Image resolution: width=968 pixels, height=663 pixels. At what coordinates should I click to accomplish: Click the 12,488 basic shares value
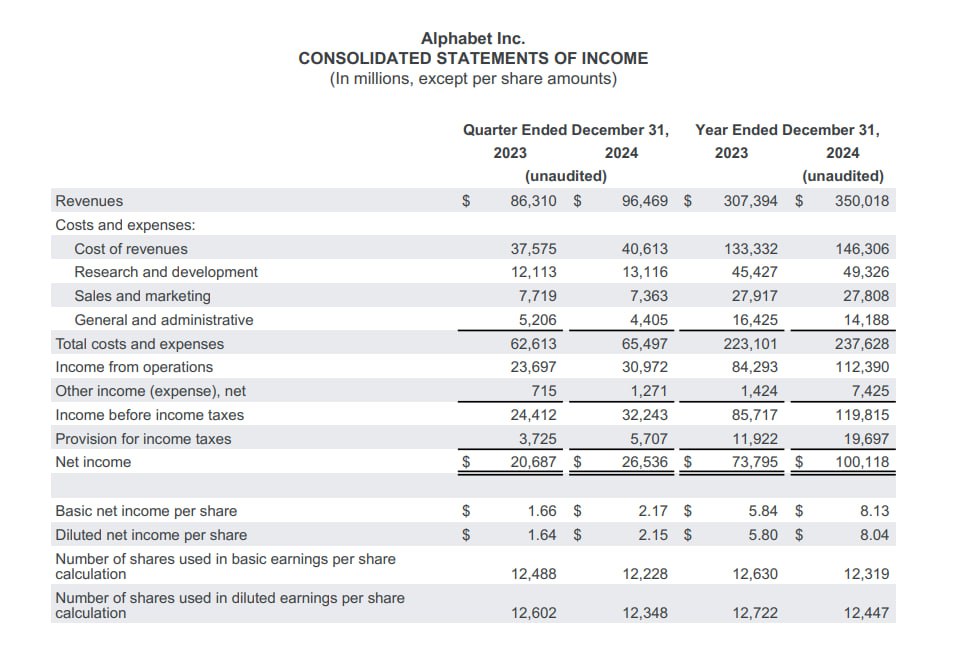click(x=534, y=574)
